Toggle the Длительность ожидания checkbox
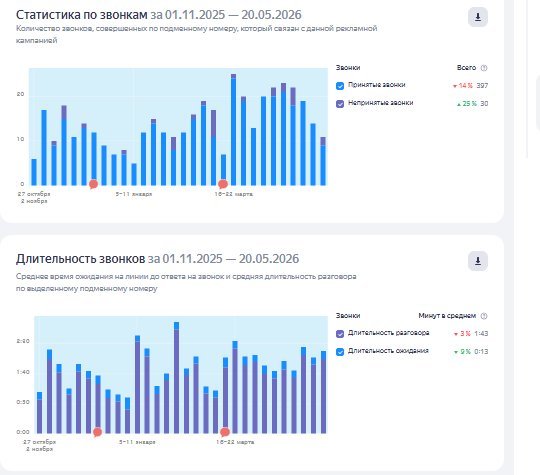This screenshot has height=475, width=540. 340,352
